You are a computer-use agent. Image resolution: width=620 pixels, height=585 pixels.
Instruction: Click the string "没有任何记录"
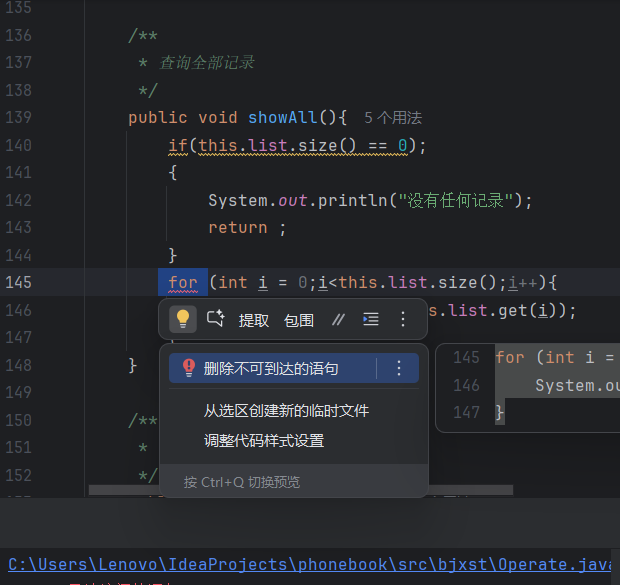(456, 201)
